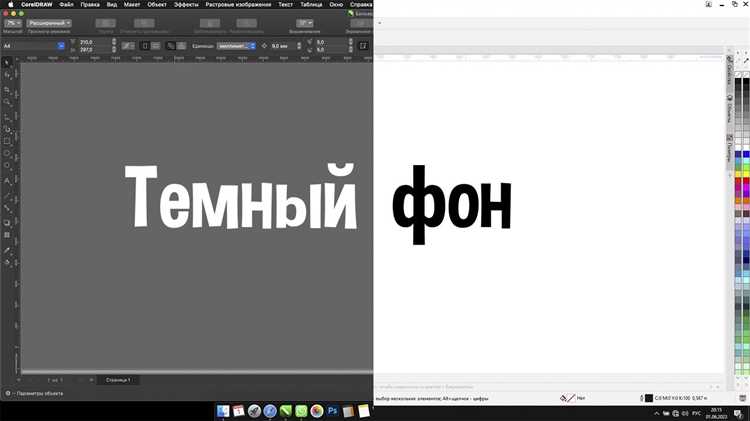Select the Zoom tool in the toolbox
Image resolution: width=750 pixels, height=421 pixels.
[x=7, y=102]
